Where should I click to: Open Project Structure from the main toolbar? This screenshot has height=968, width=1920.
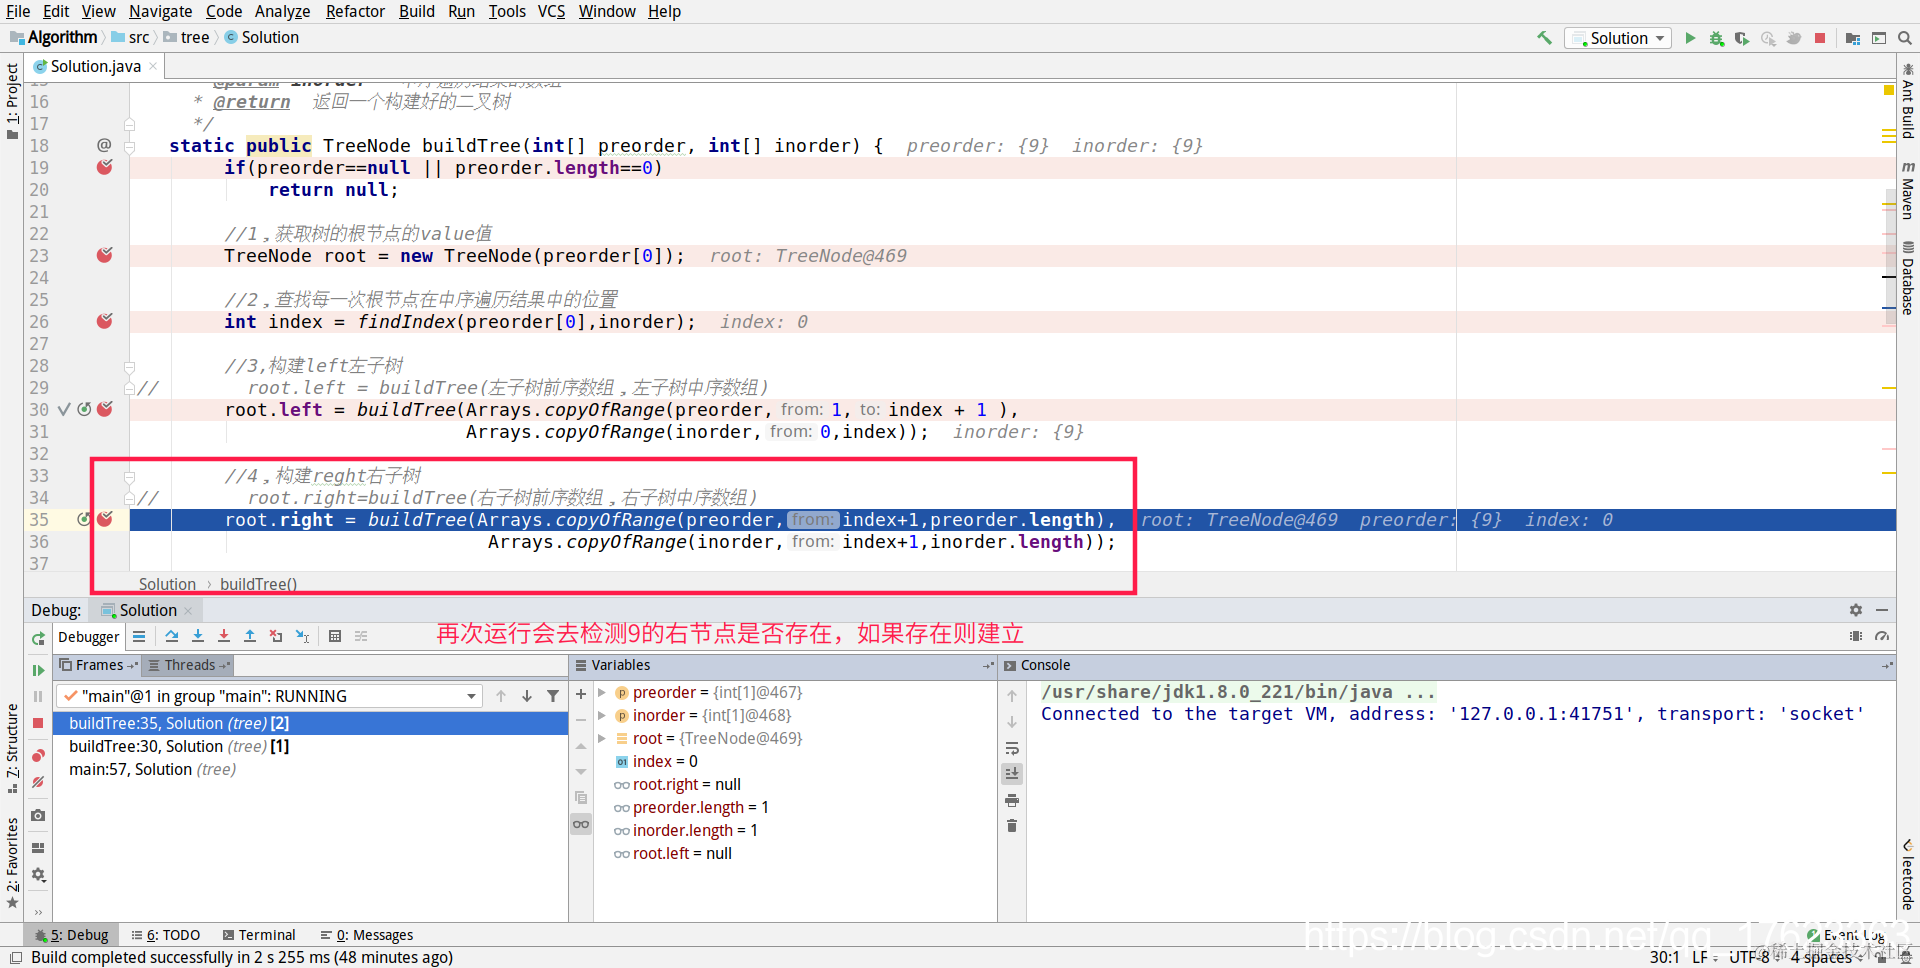tap(1853, 38)
